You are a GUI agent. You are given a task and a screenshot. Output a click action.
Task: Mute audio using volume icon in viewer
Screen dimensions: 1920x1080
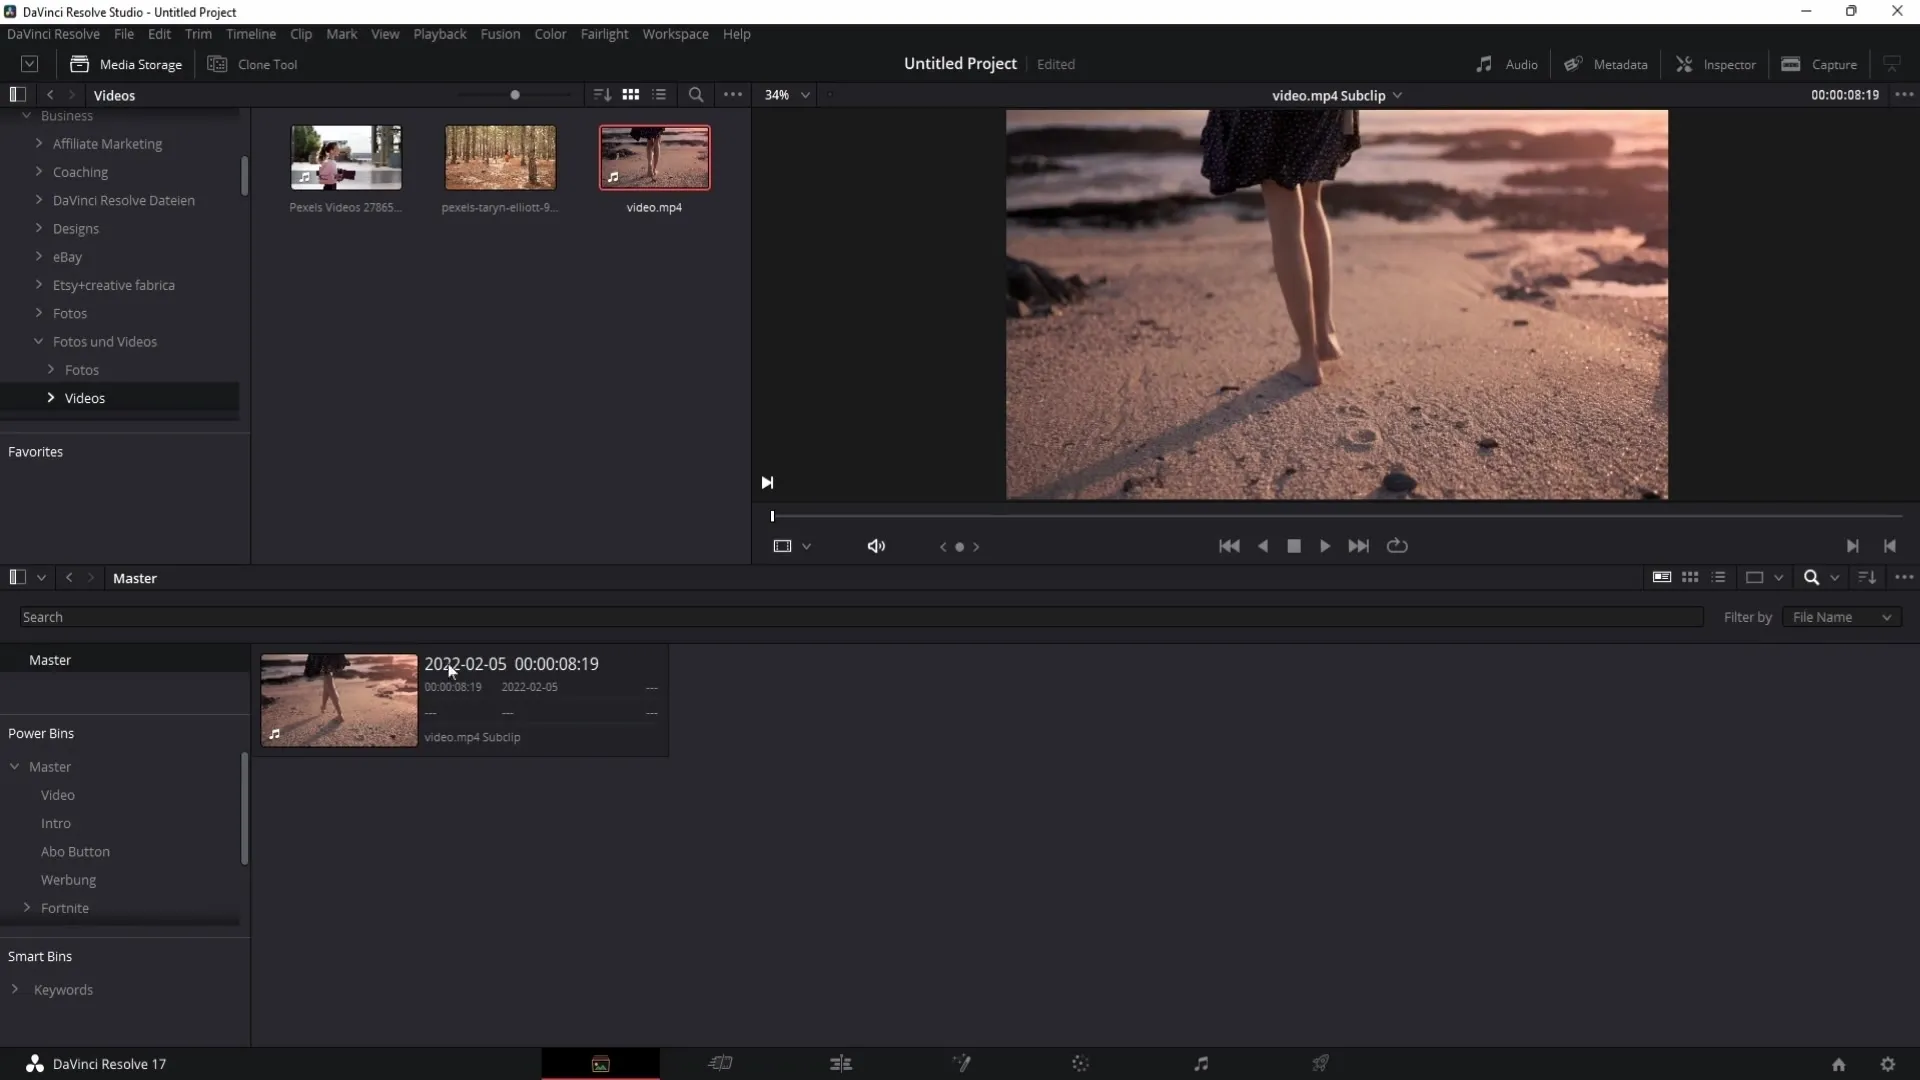(876, 546)
